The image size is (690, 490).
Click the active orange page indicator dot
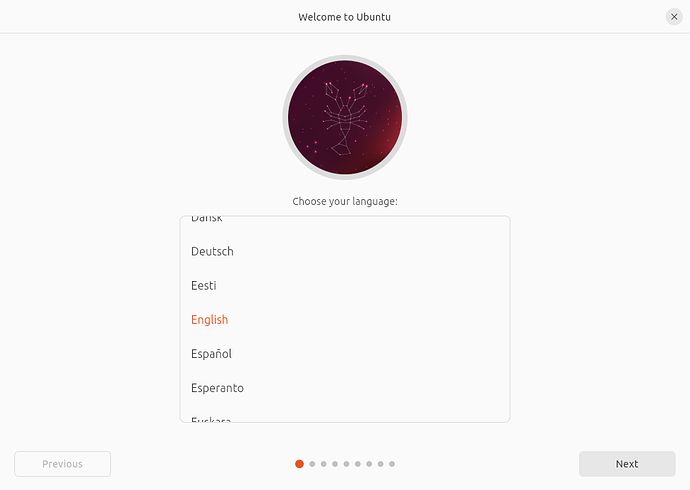click(299, 464)
